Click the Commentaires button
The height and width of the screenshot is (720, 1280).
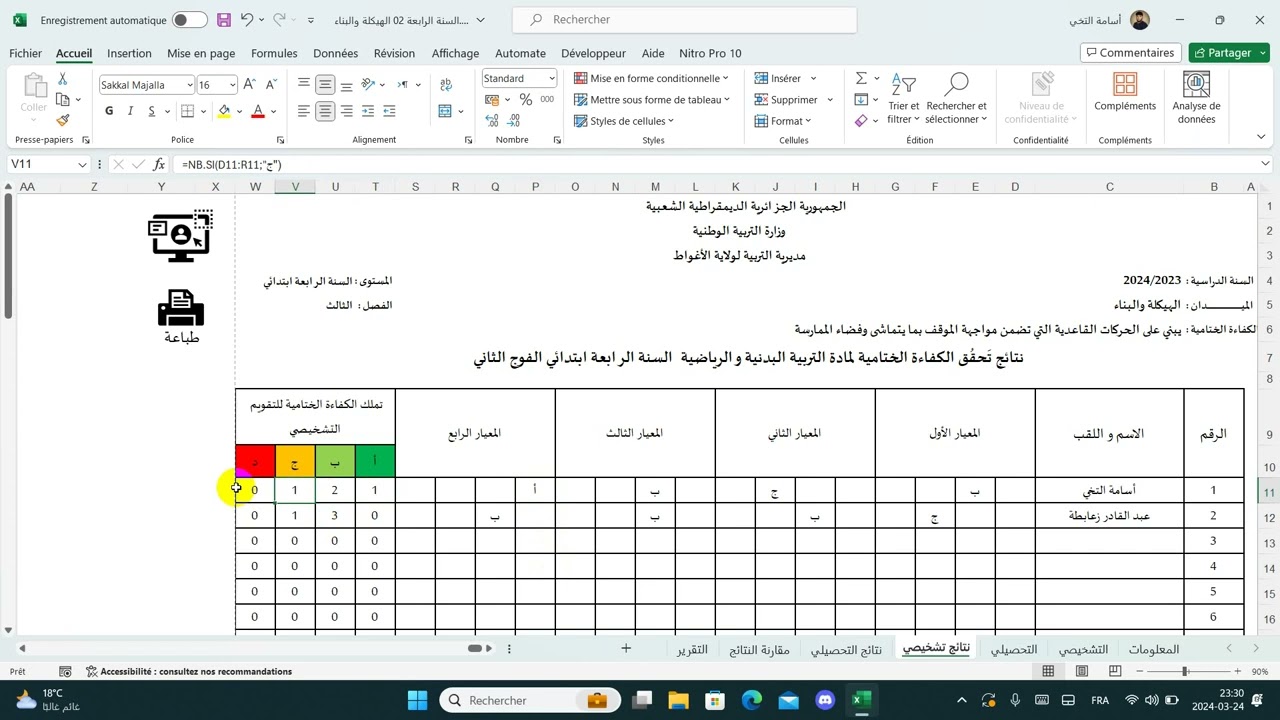coord(1130,53)
